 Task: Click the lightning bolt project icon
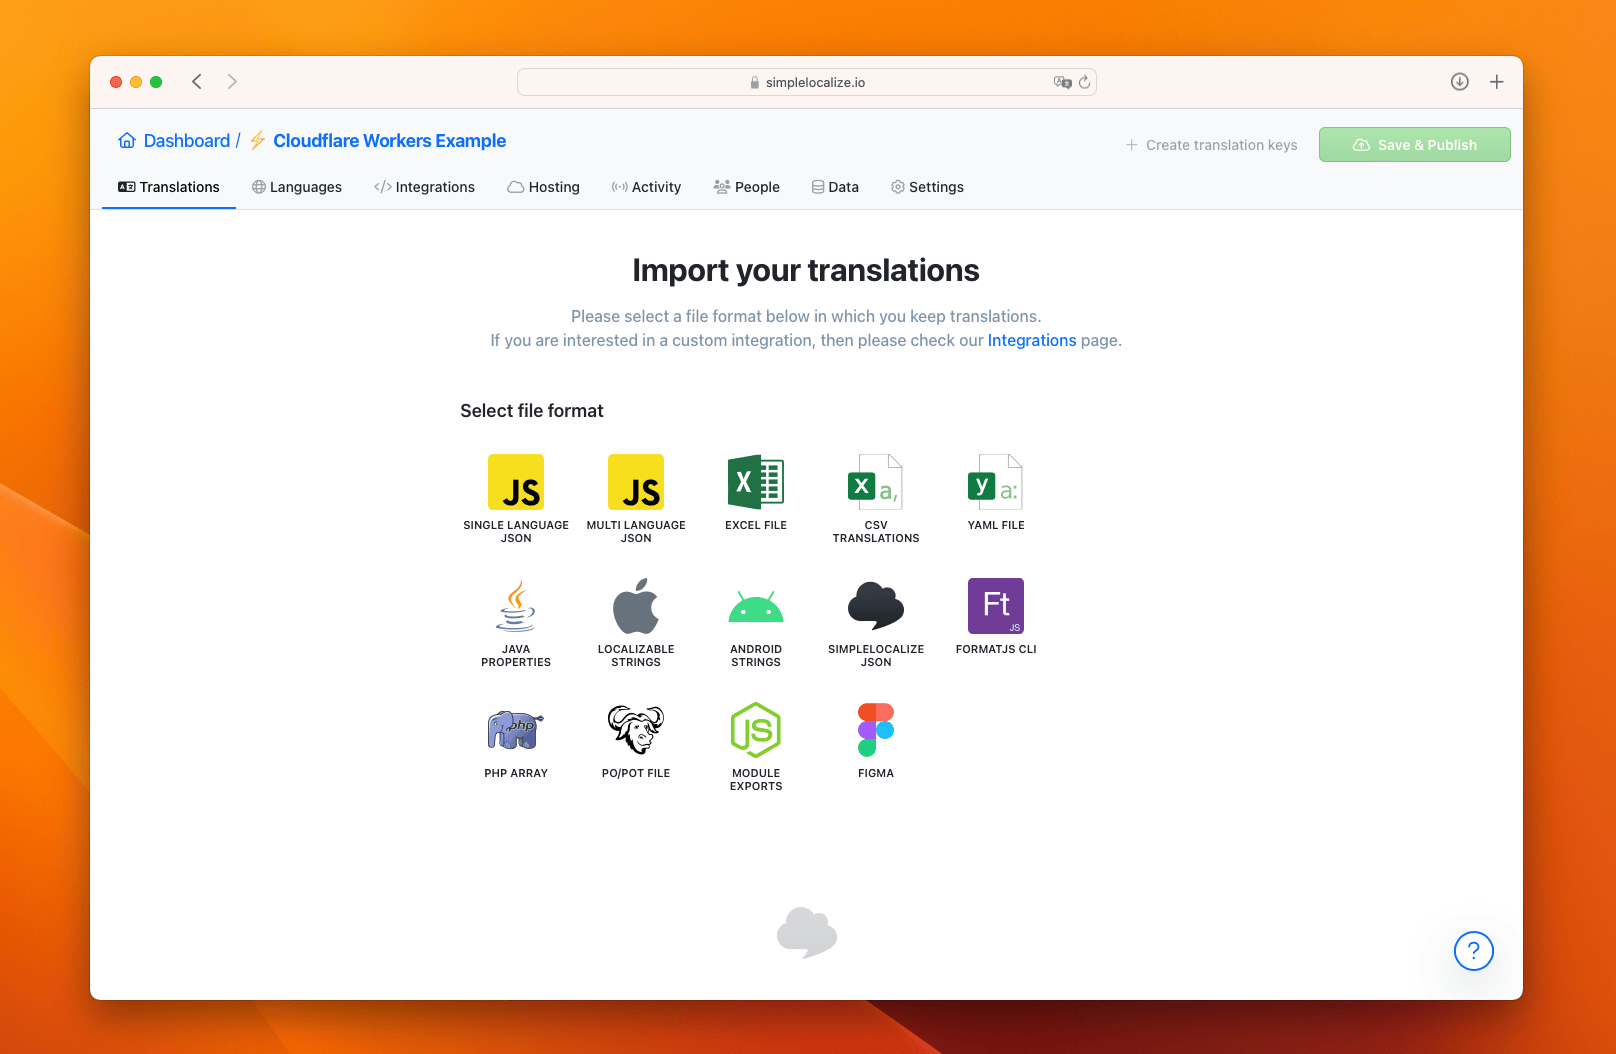click(257, 141)
